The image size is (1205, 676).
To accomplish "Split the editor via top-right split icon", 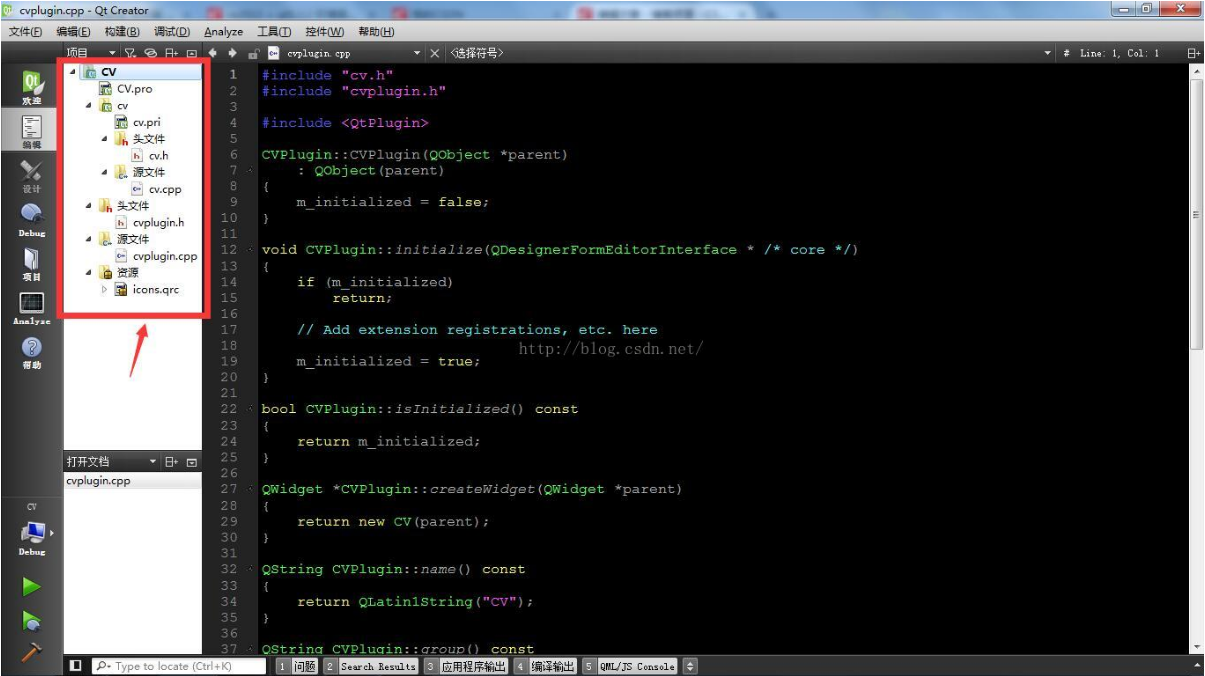I will point(1193,53).
